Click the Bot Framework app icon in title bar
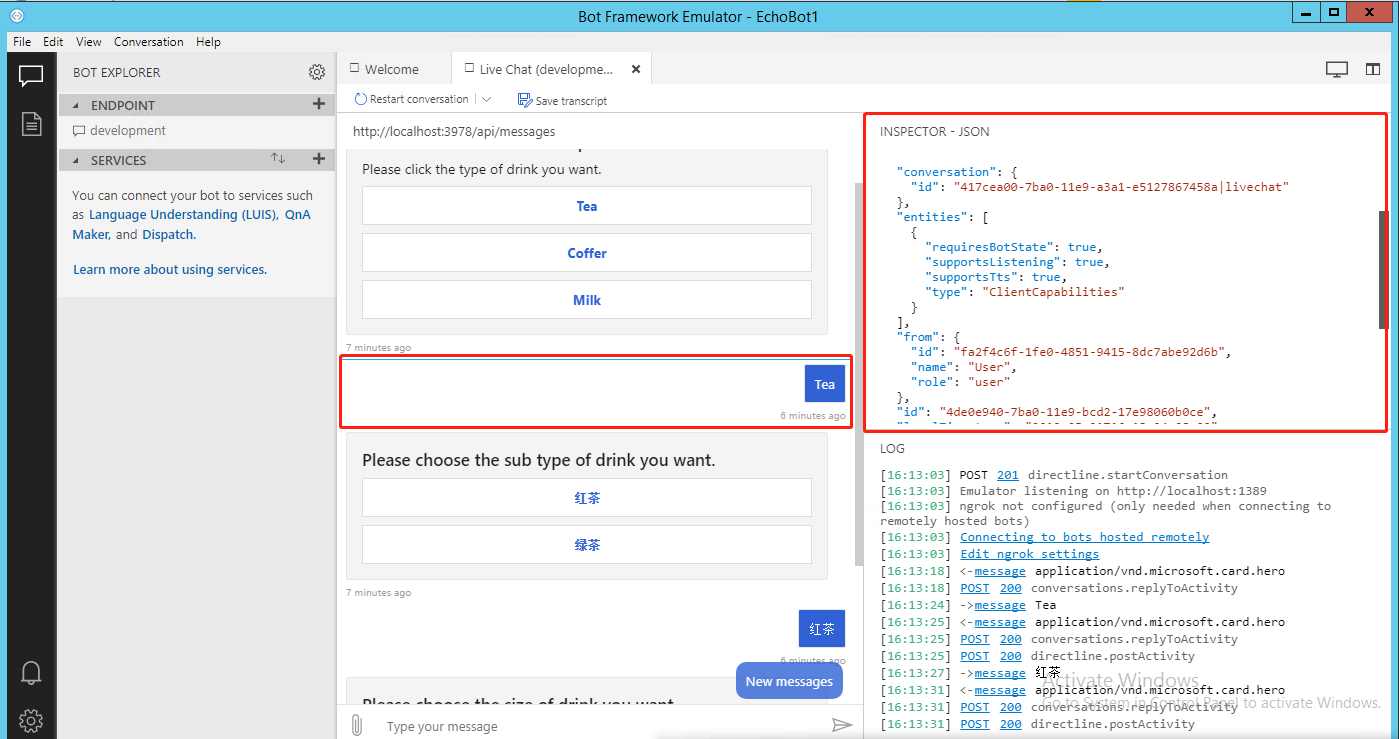The image size is (1399, 739). click(x=17, y=15)
